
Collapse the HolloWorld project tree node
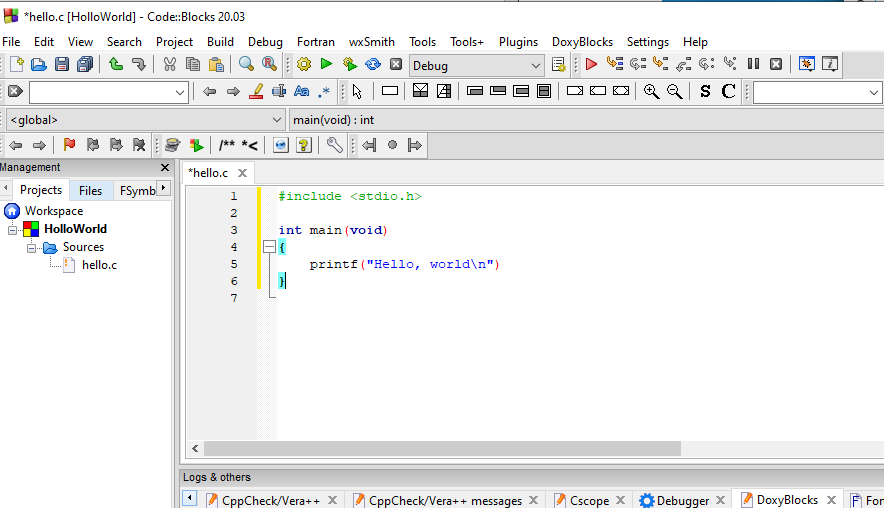12,229
